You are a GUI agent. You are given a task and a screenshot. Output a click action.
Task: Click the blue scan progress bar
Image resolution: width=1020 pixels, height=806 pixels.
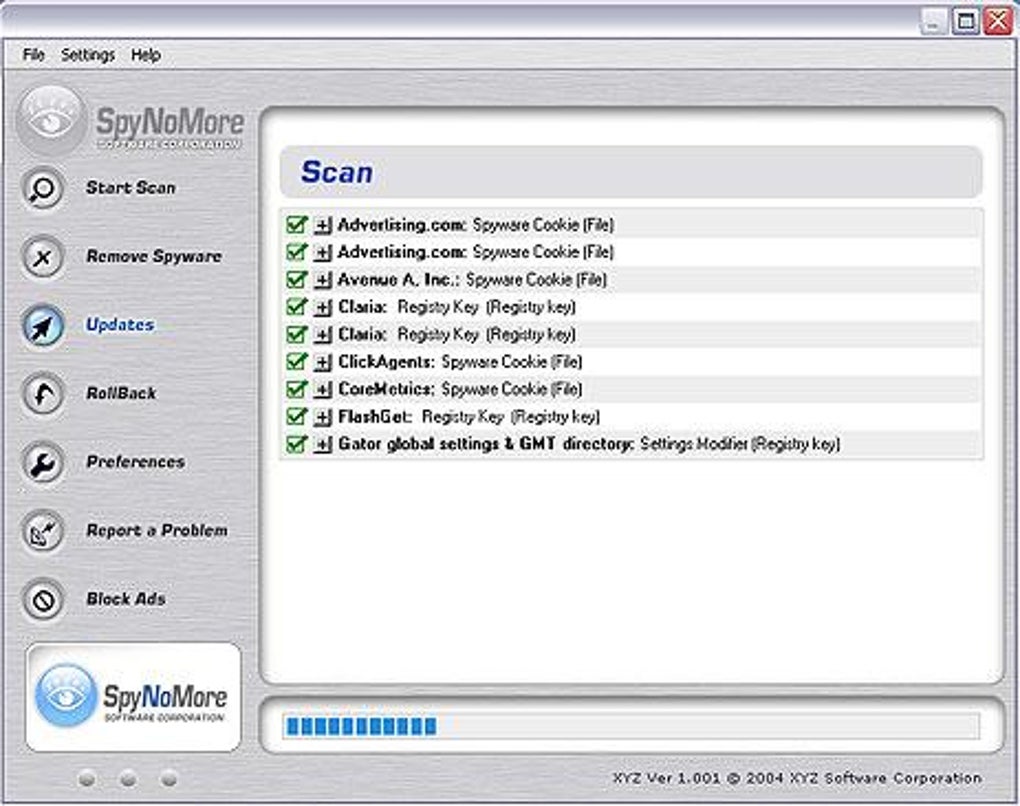click(631, 726)
